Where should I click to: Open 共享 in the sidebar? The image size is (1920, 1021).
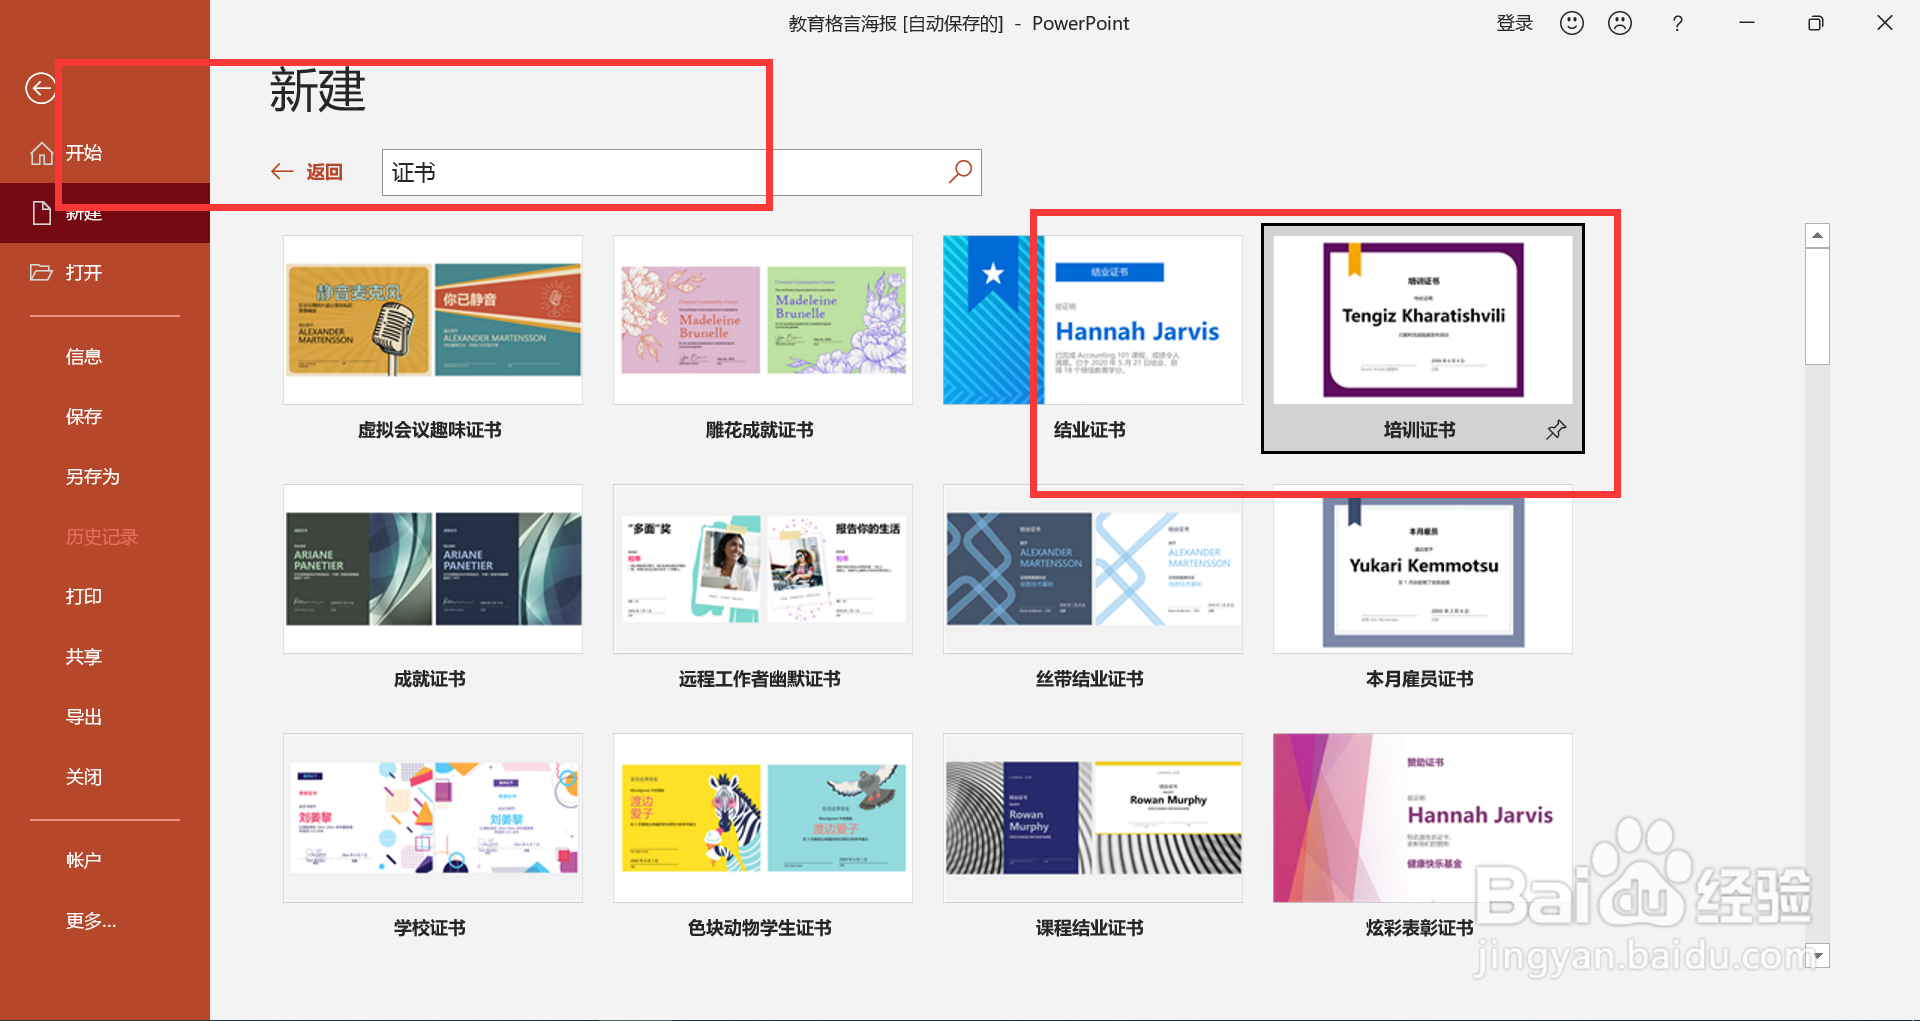tap(84, 657)
